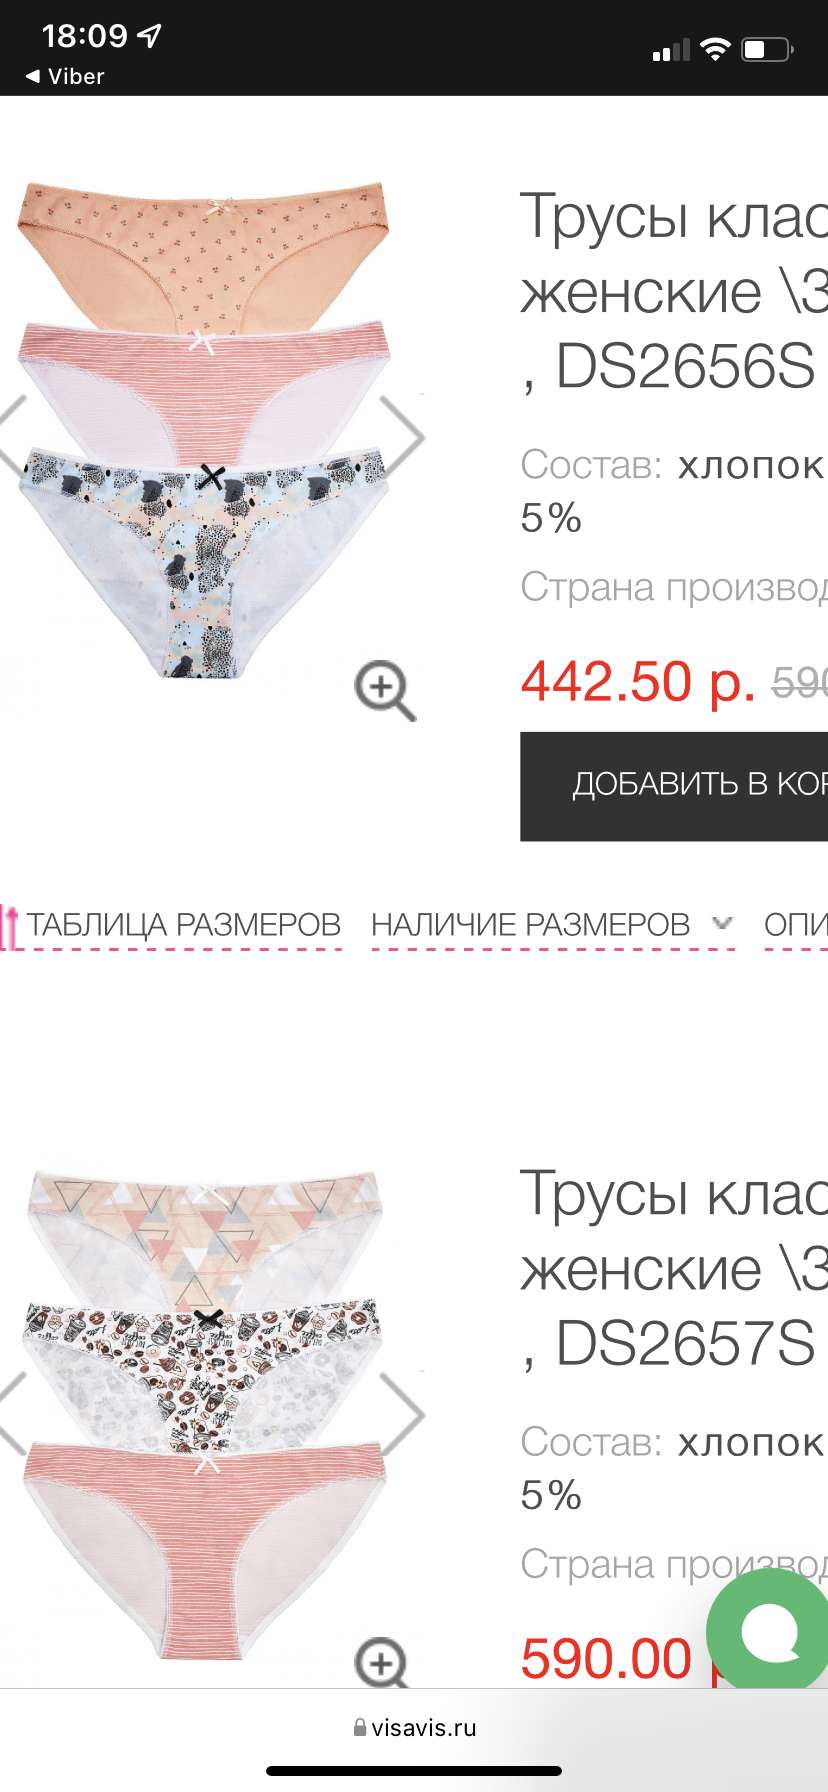Screen dimensions: 828x1792
Task: Expand the НАЛИЧИЕ РАЗМЕРОВ dropdown arrow
Action: tap(722, 923)
